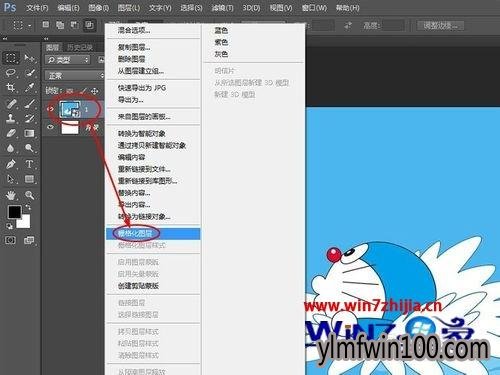500x375 pixels.
Task: Hide layer 1 with its eye icon
Action: point(50,109)
